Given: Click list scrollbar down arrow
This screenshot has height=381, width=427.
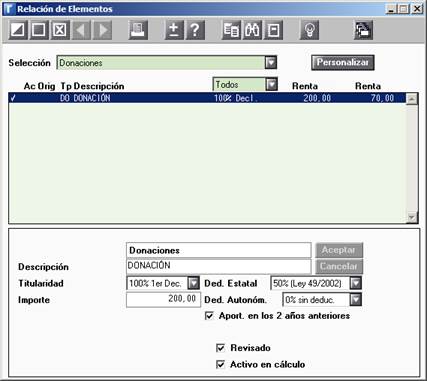Looking at the screenshot, I should click(x=412, y=217).
